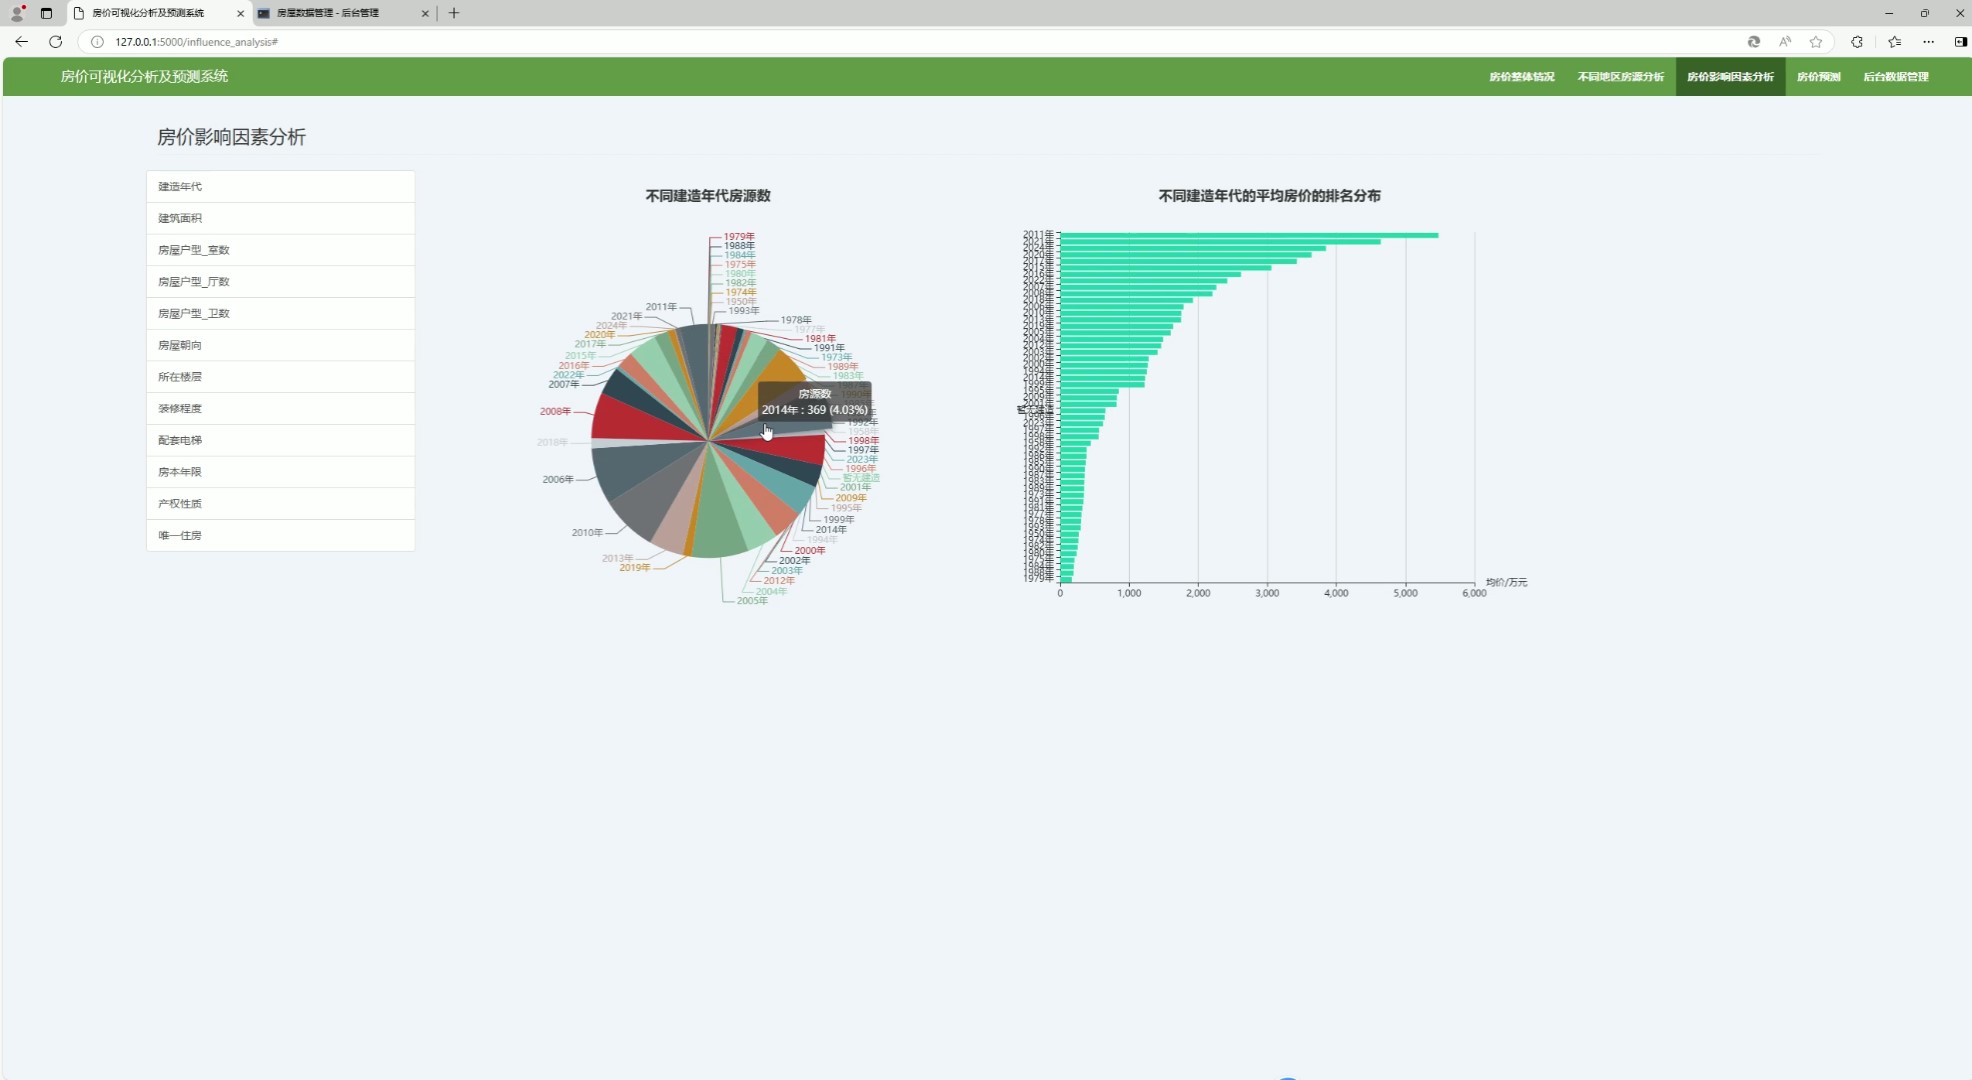Click the read aloud icon
Image resolution: width=1972 pixels, height=1080 pixels.
coord(1785,42)
